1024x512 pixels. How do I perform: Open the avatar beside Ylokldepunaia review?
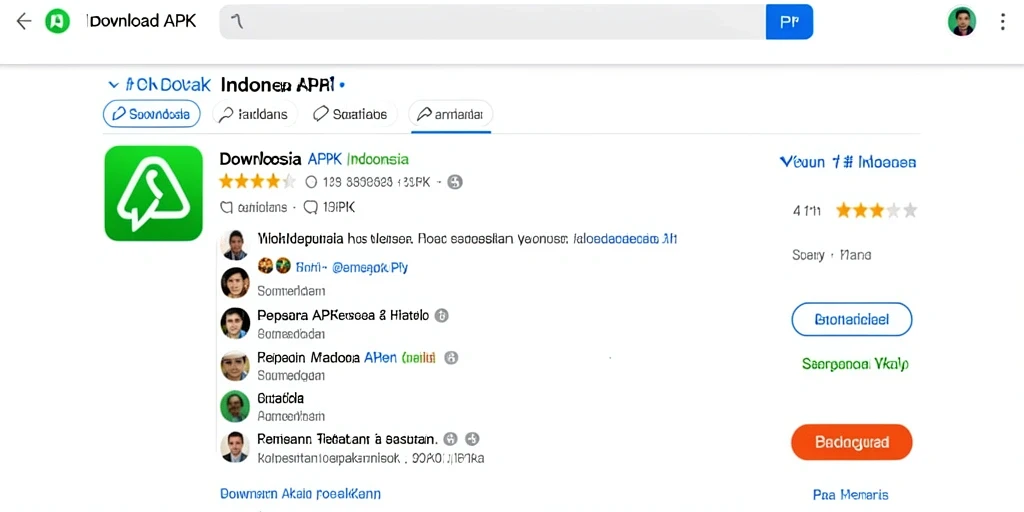[x=234, y=245]
